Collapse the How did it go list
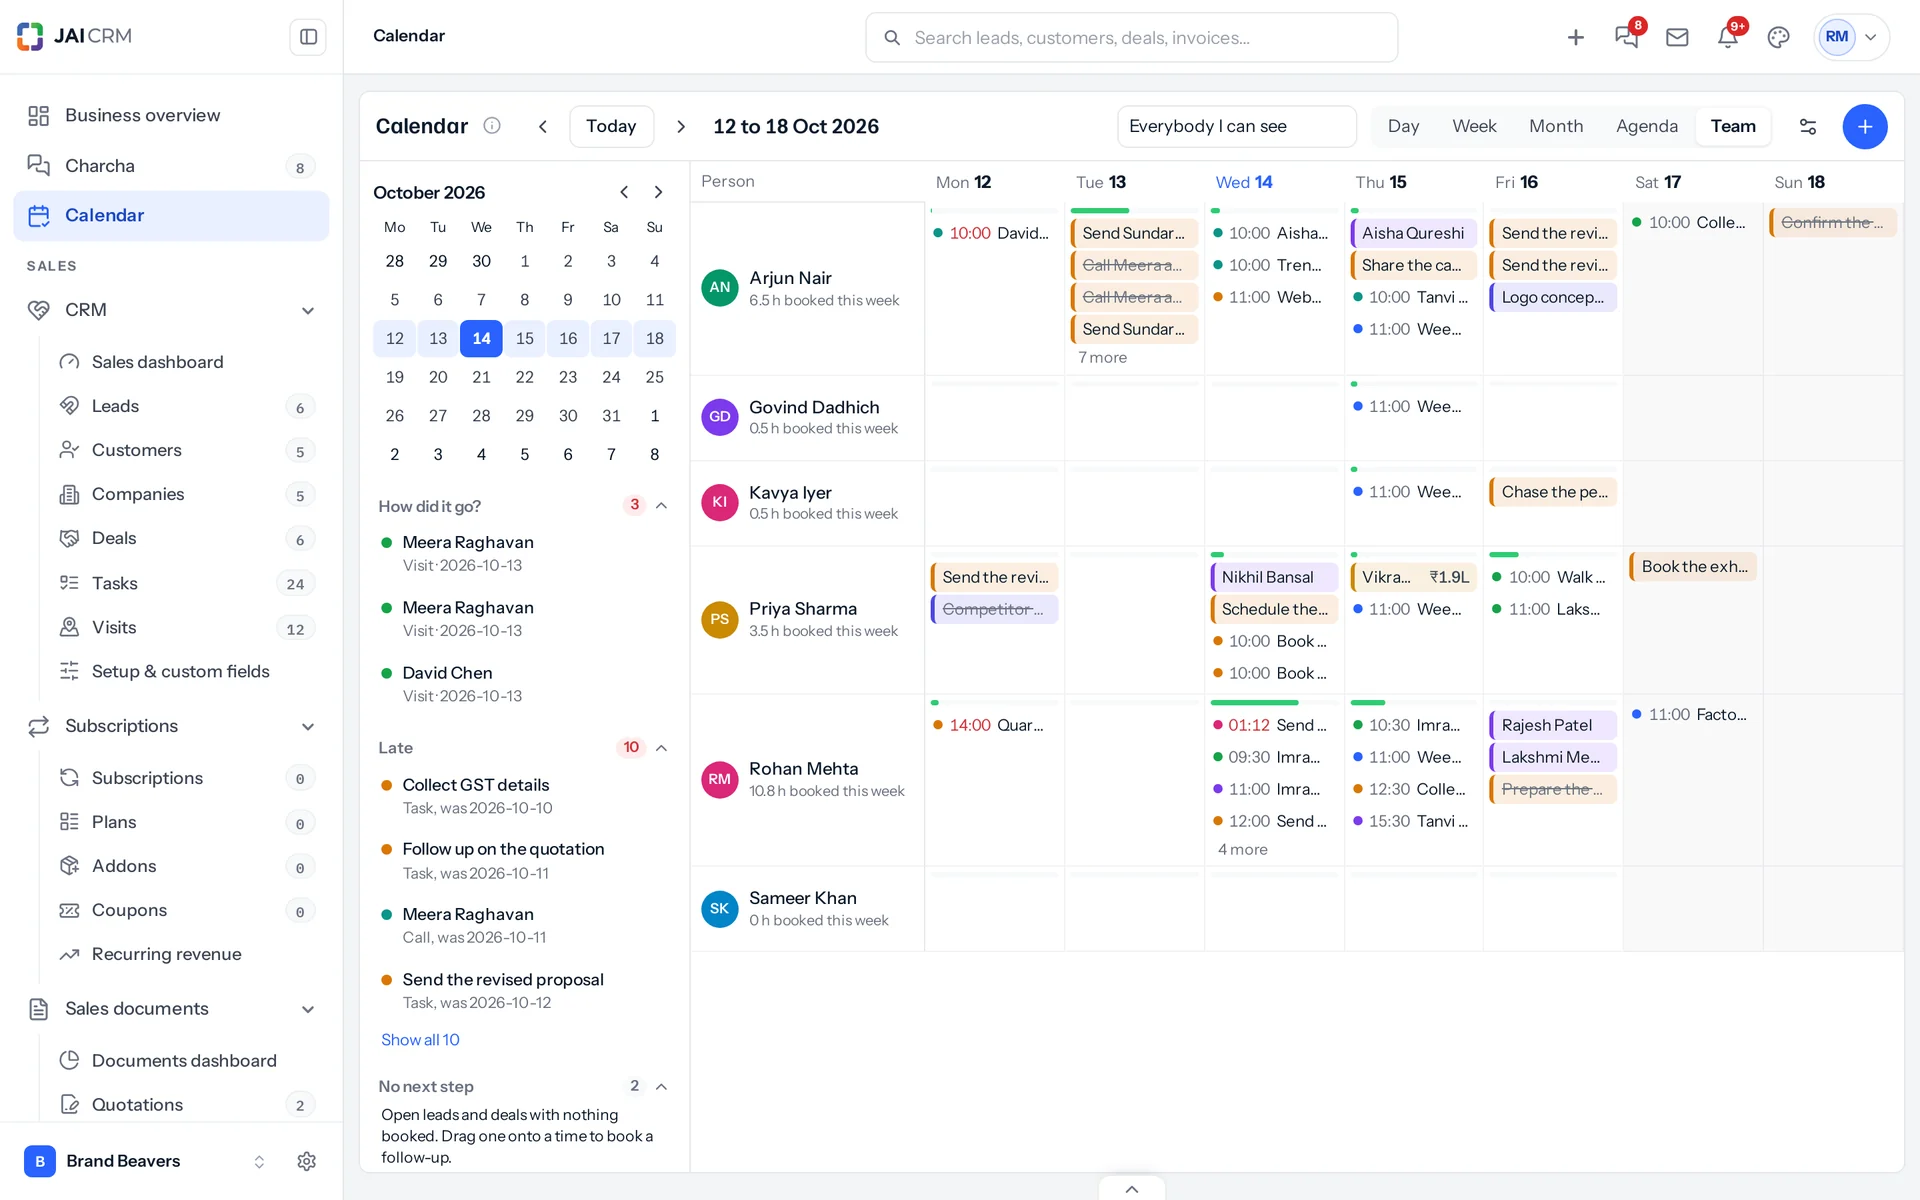The image size is (1920, 1200). click(x=661, y=506)
